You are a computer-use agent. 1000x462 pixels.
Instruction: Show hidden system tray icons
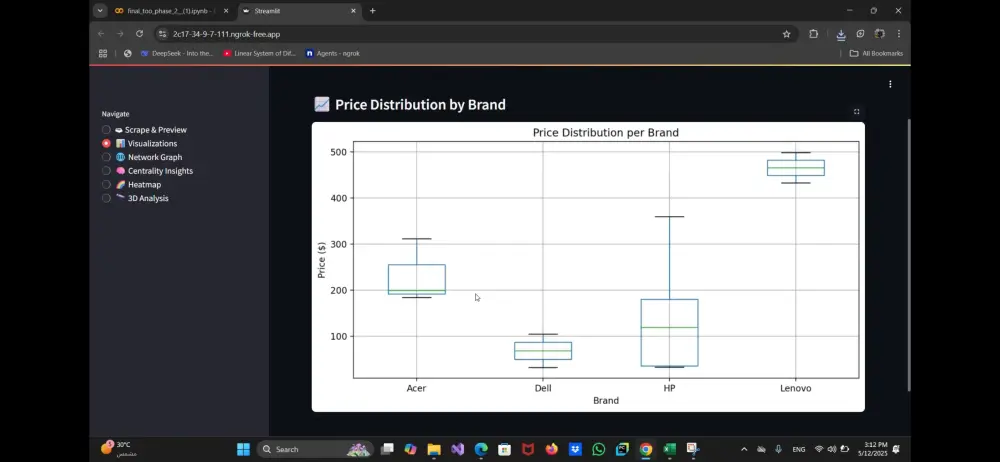[x=744, y=449]
